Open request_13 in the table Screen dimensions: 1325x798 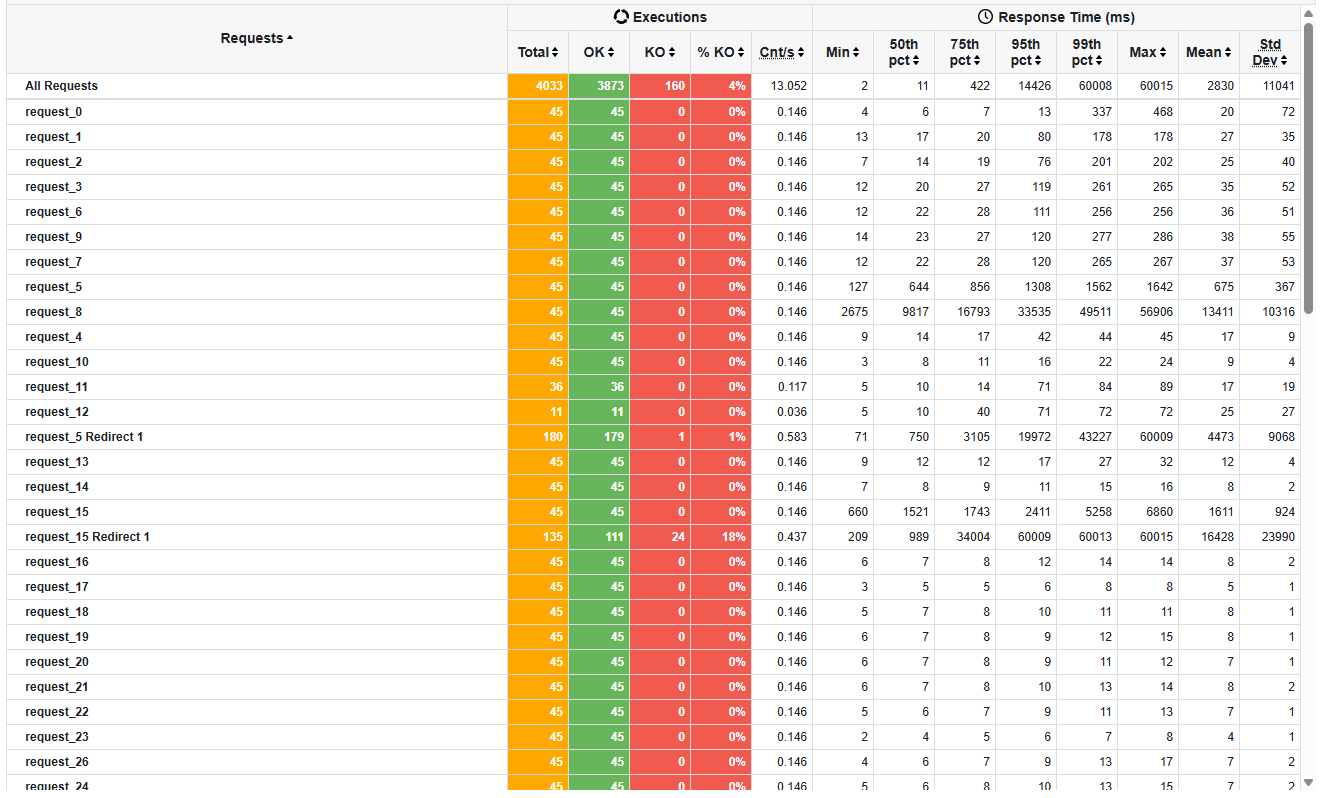[57, 462]
